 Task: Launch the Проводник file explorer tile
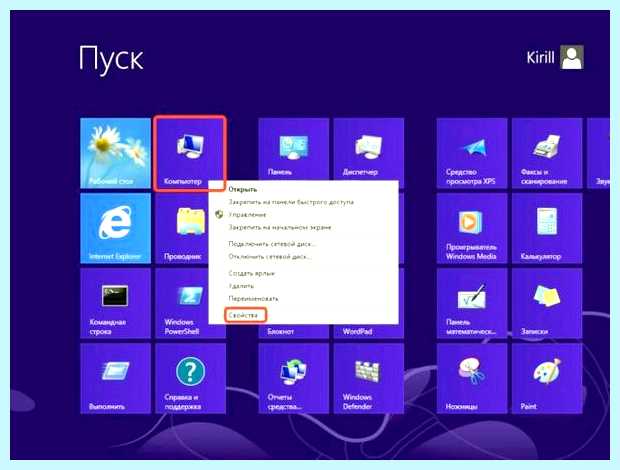point(182,228)
